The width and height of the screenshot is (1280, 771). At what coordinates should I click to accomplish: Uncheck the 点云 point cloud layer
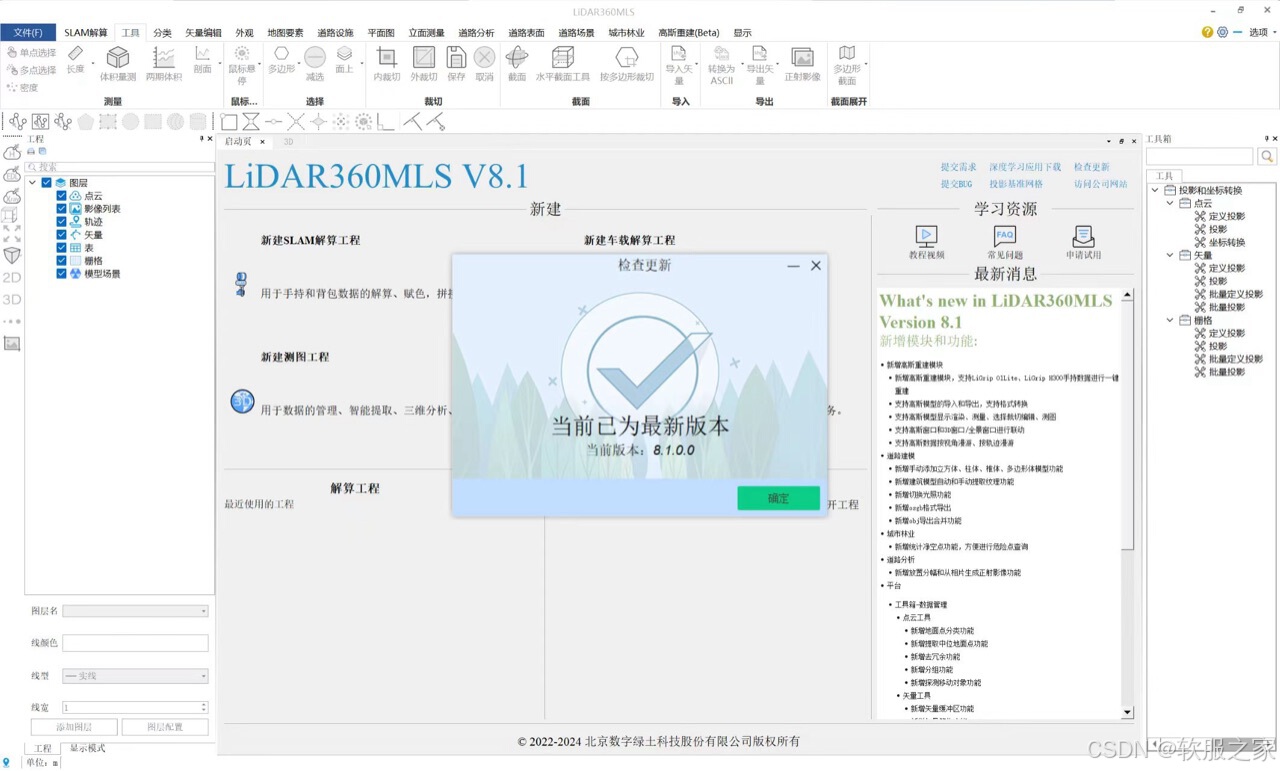pos(62,196)
